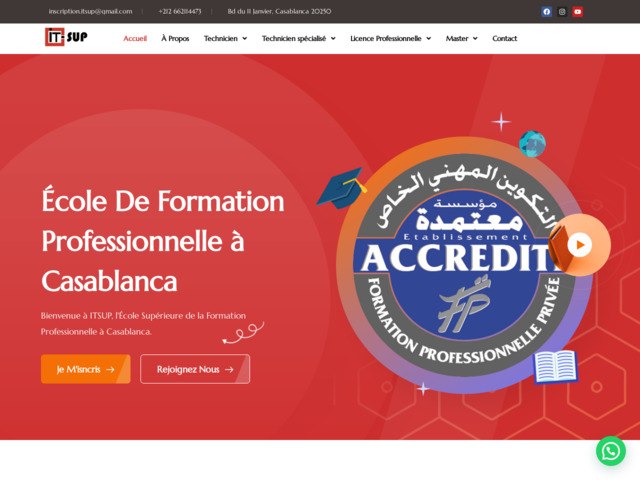Open the Facebook social icon

[x=547, y=11]
